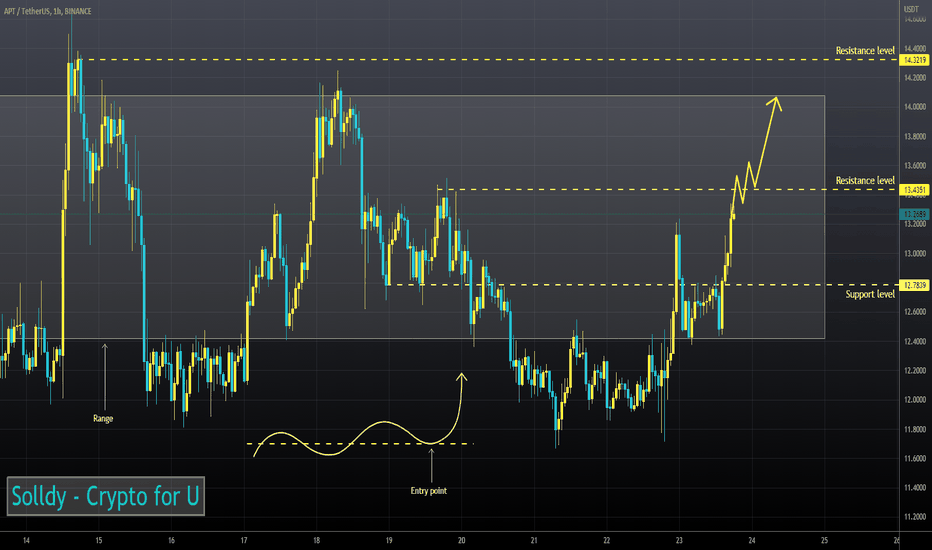Screen dimensions: 932x550
Task: Click the 13.0000 price axis label
Action: (915, 253)
